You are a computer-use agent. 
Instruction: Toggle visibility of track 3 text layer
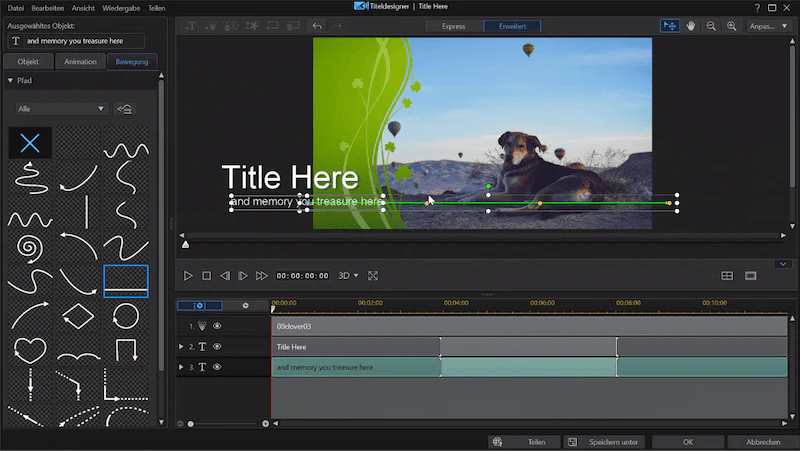coord(217,367)
